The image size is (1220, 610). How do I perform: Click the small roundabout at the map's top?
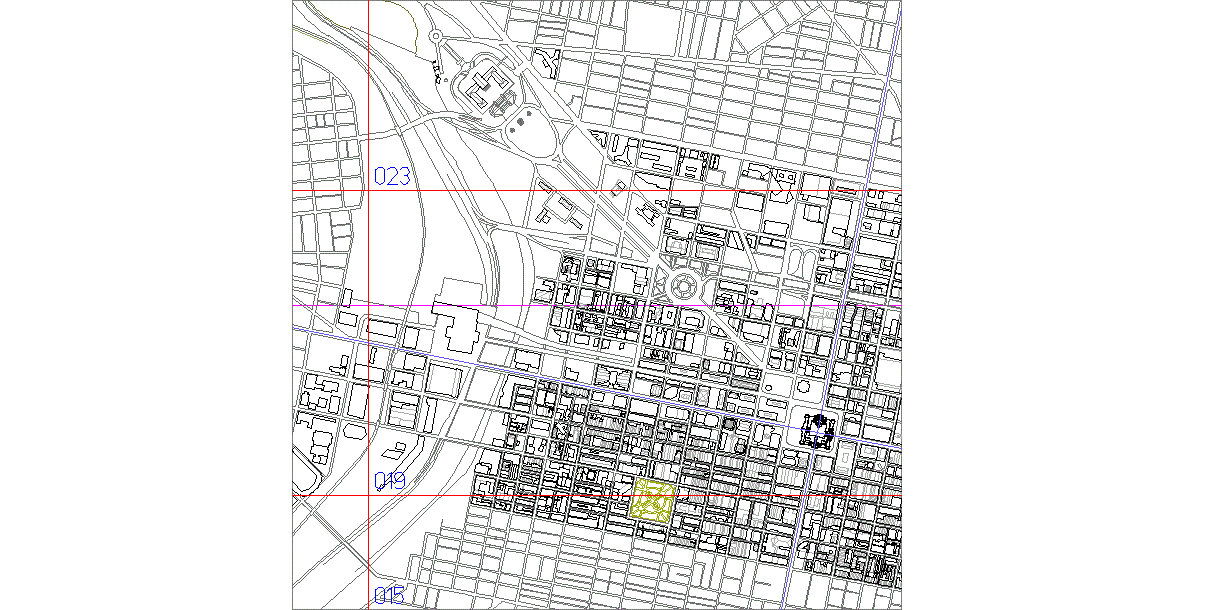point(436,36)
